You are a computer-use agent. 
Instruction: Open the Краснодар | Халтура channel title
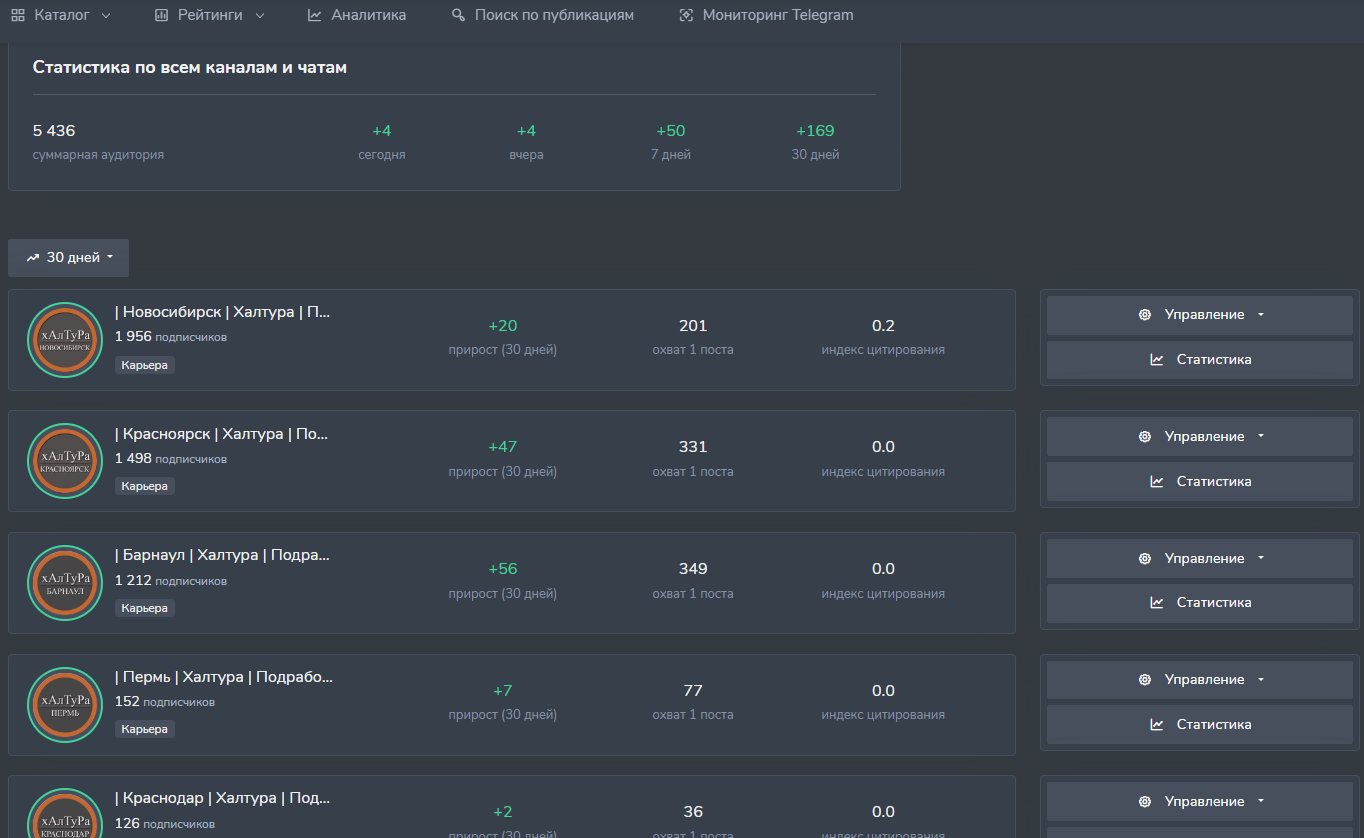pyautogui.click(x=222, y=799)
